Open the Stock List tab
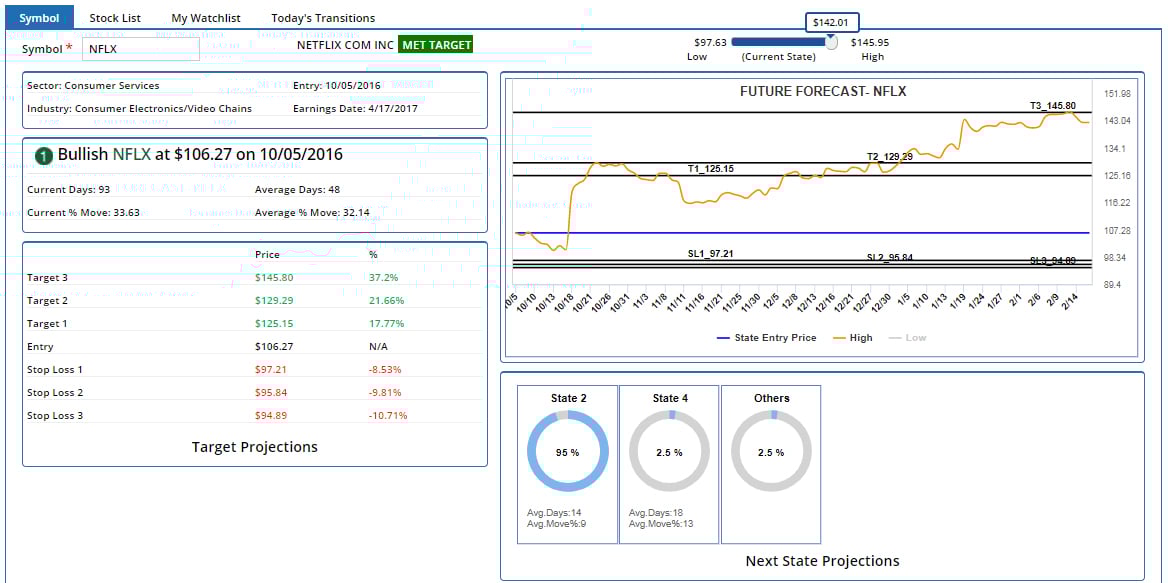The width and height of the screenshot is (1170, 583). (x=115, y=18)
